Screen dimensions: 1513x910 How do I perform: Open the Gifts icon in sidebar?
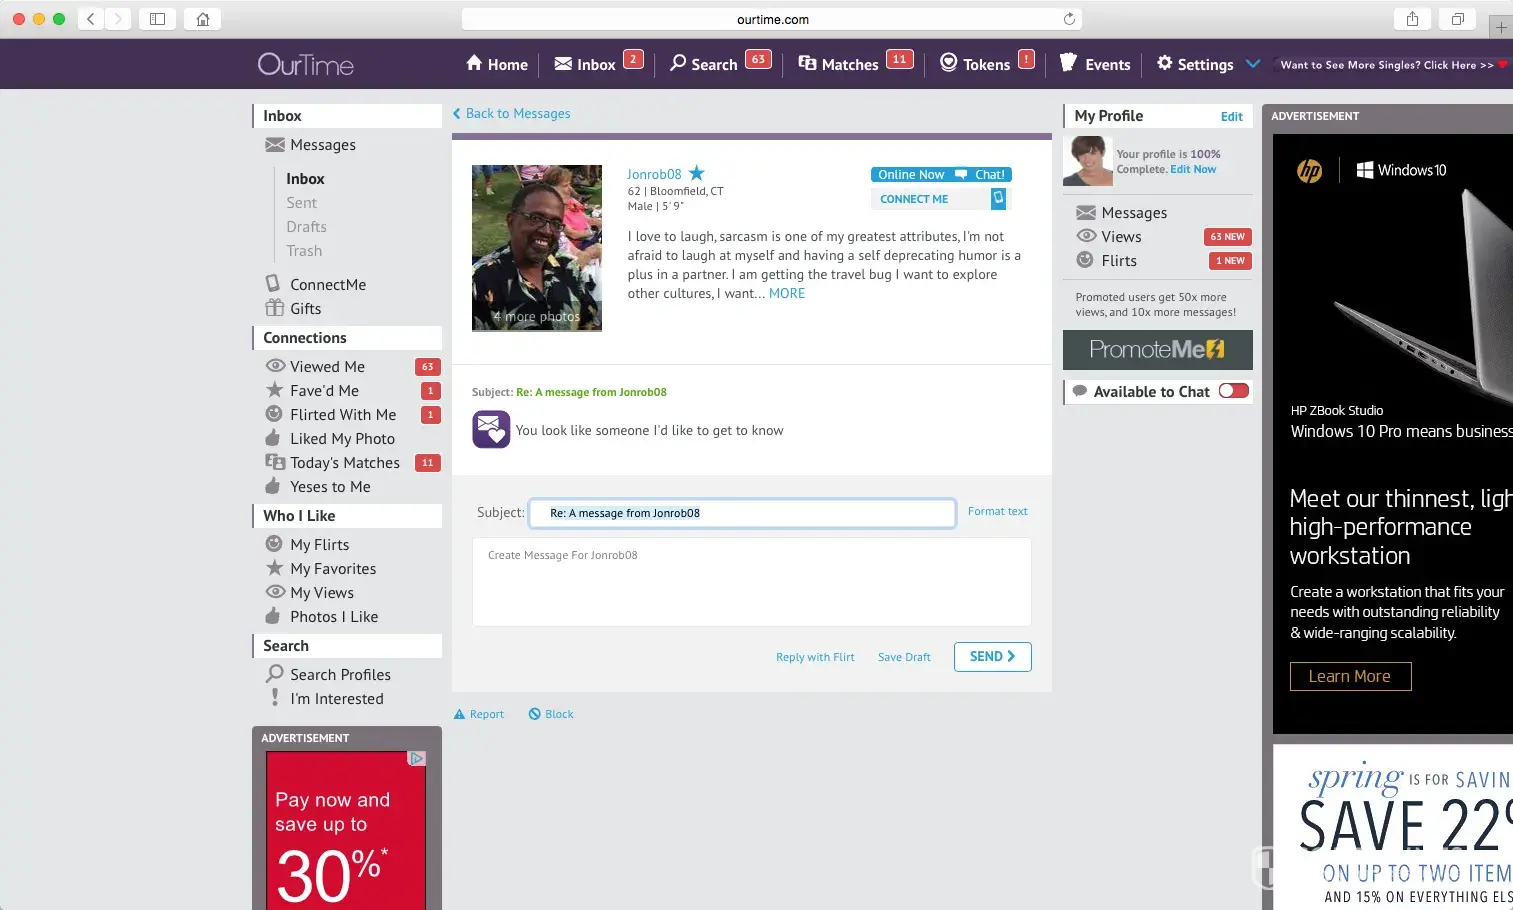[x=274, y=308]
